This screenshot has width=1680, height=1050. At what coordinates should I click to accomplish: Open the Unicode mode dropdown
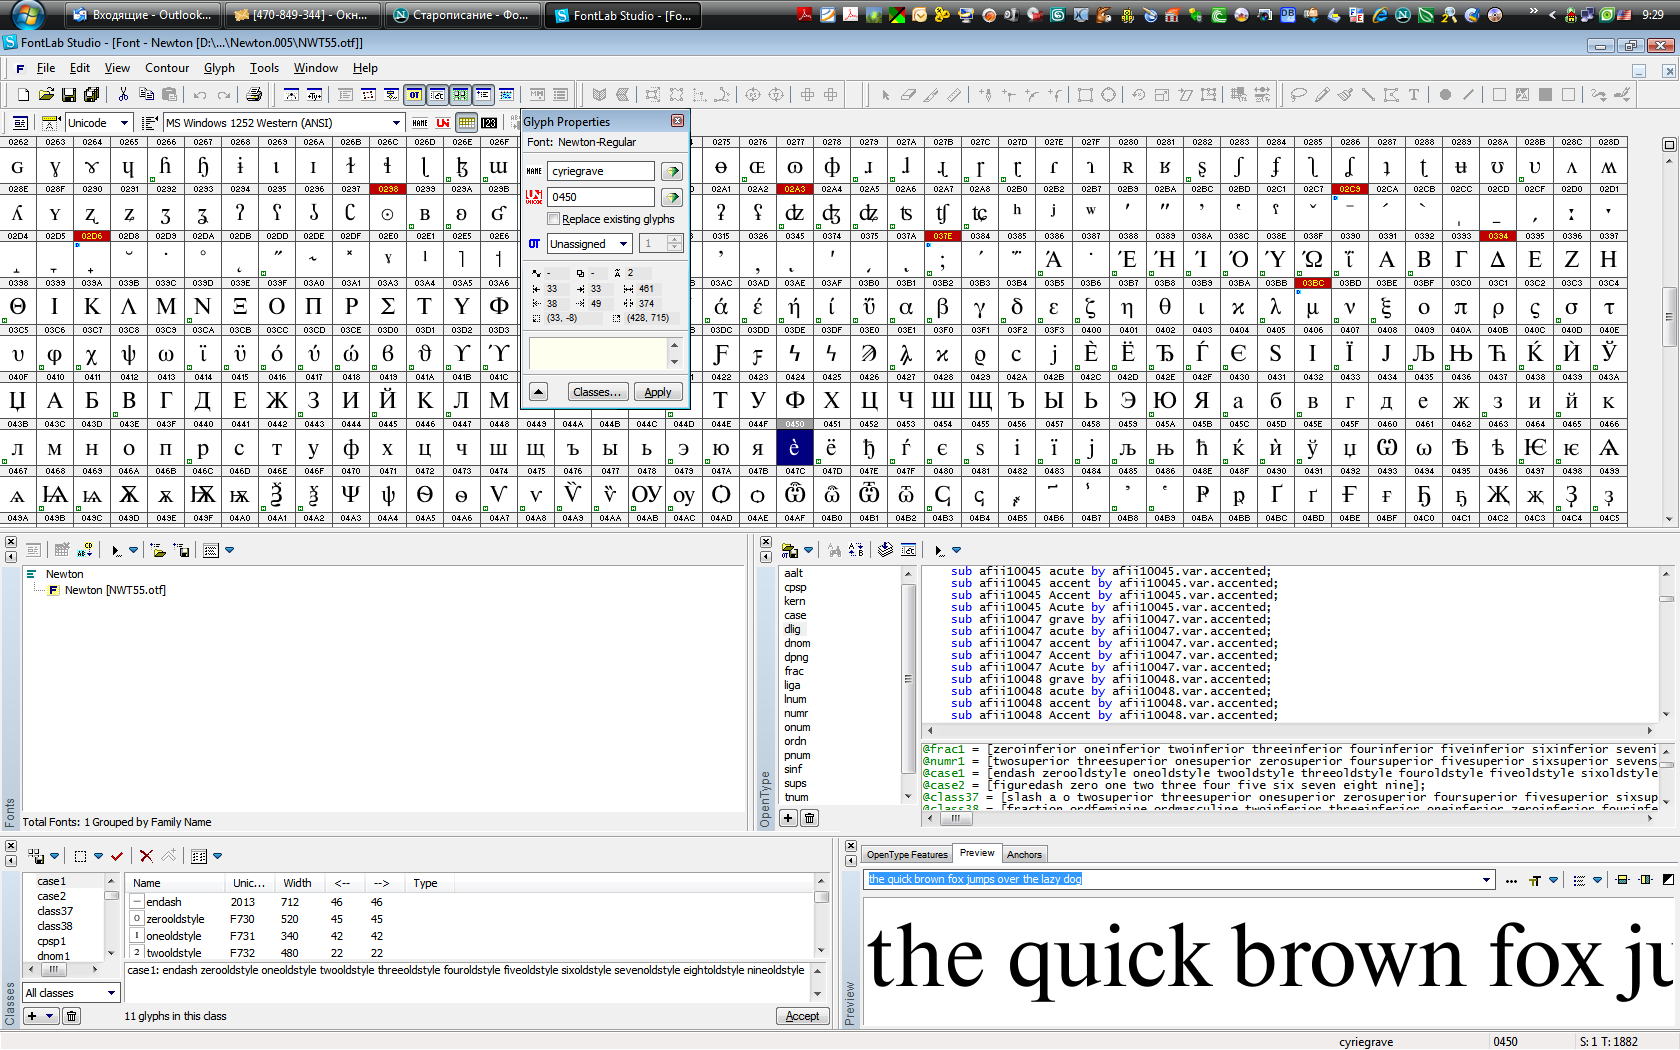(124, 123)
